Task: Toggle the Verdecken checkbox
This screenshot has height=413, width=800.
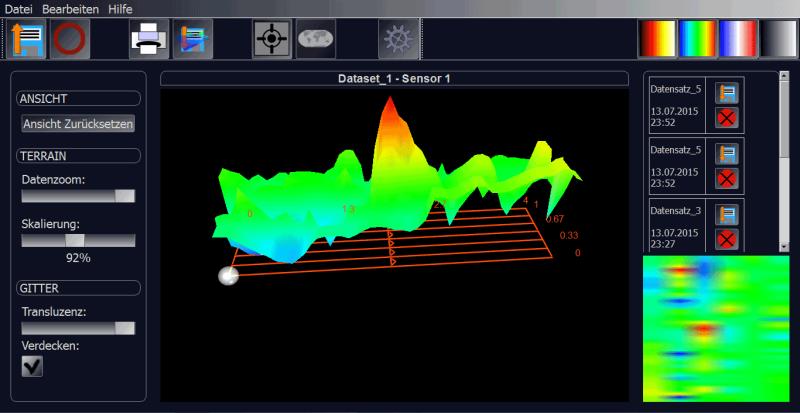Action: tap(33, 367)
